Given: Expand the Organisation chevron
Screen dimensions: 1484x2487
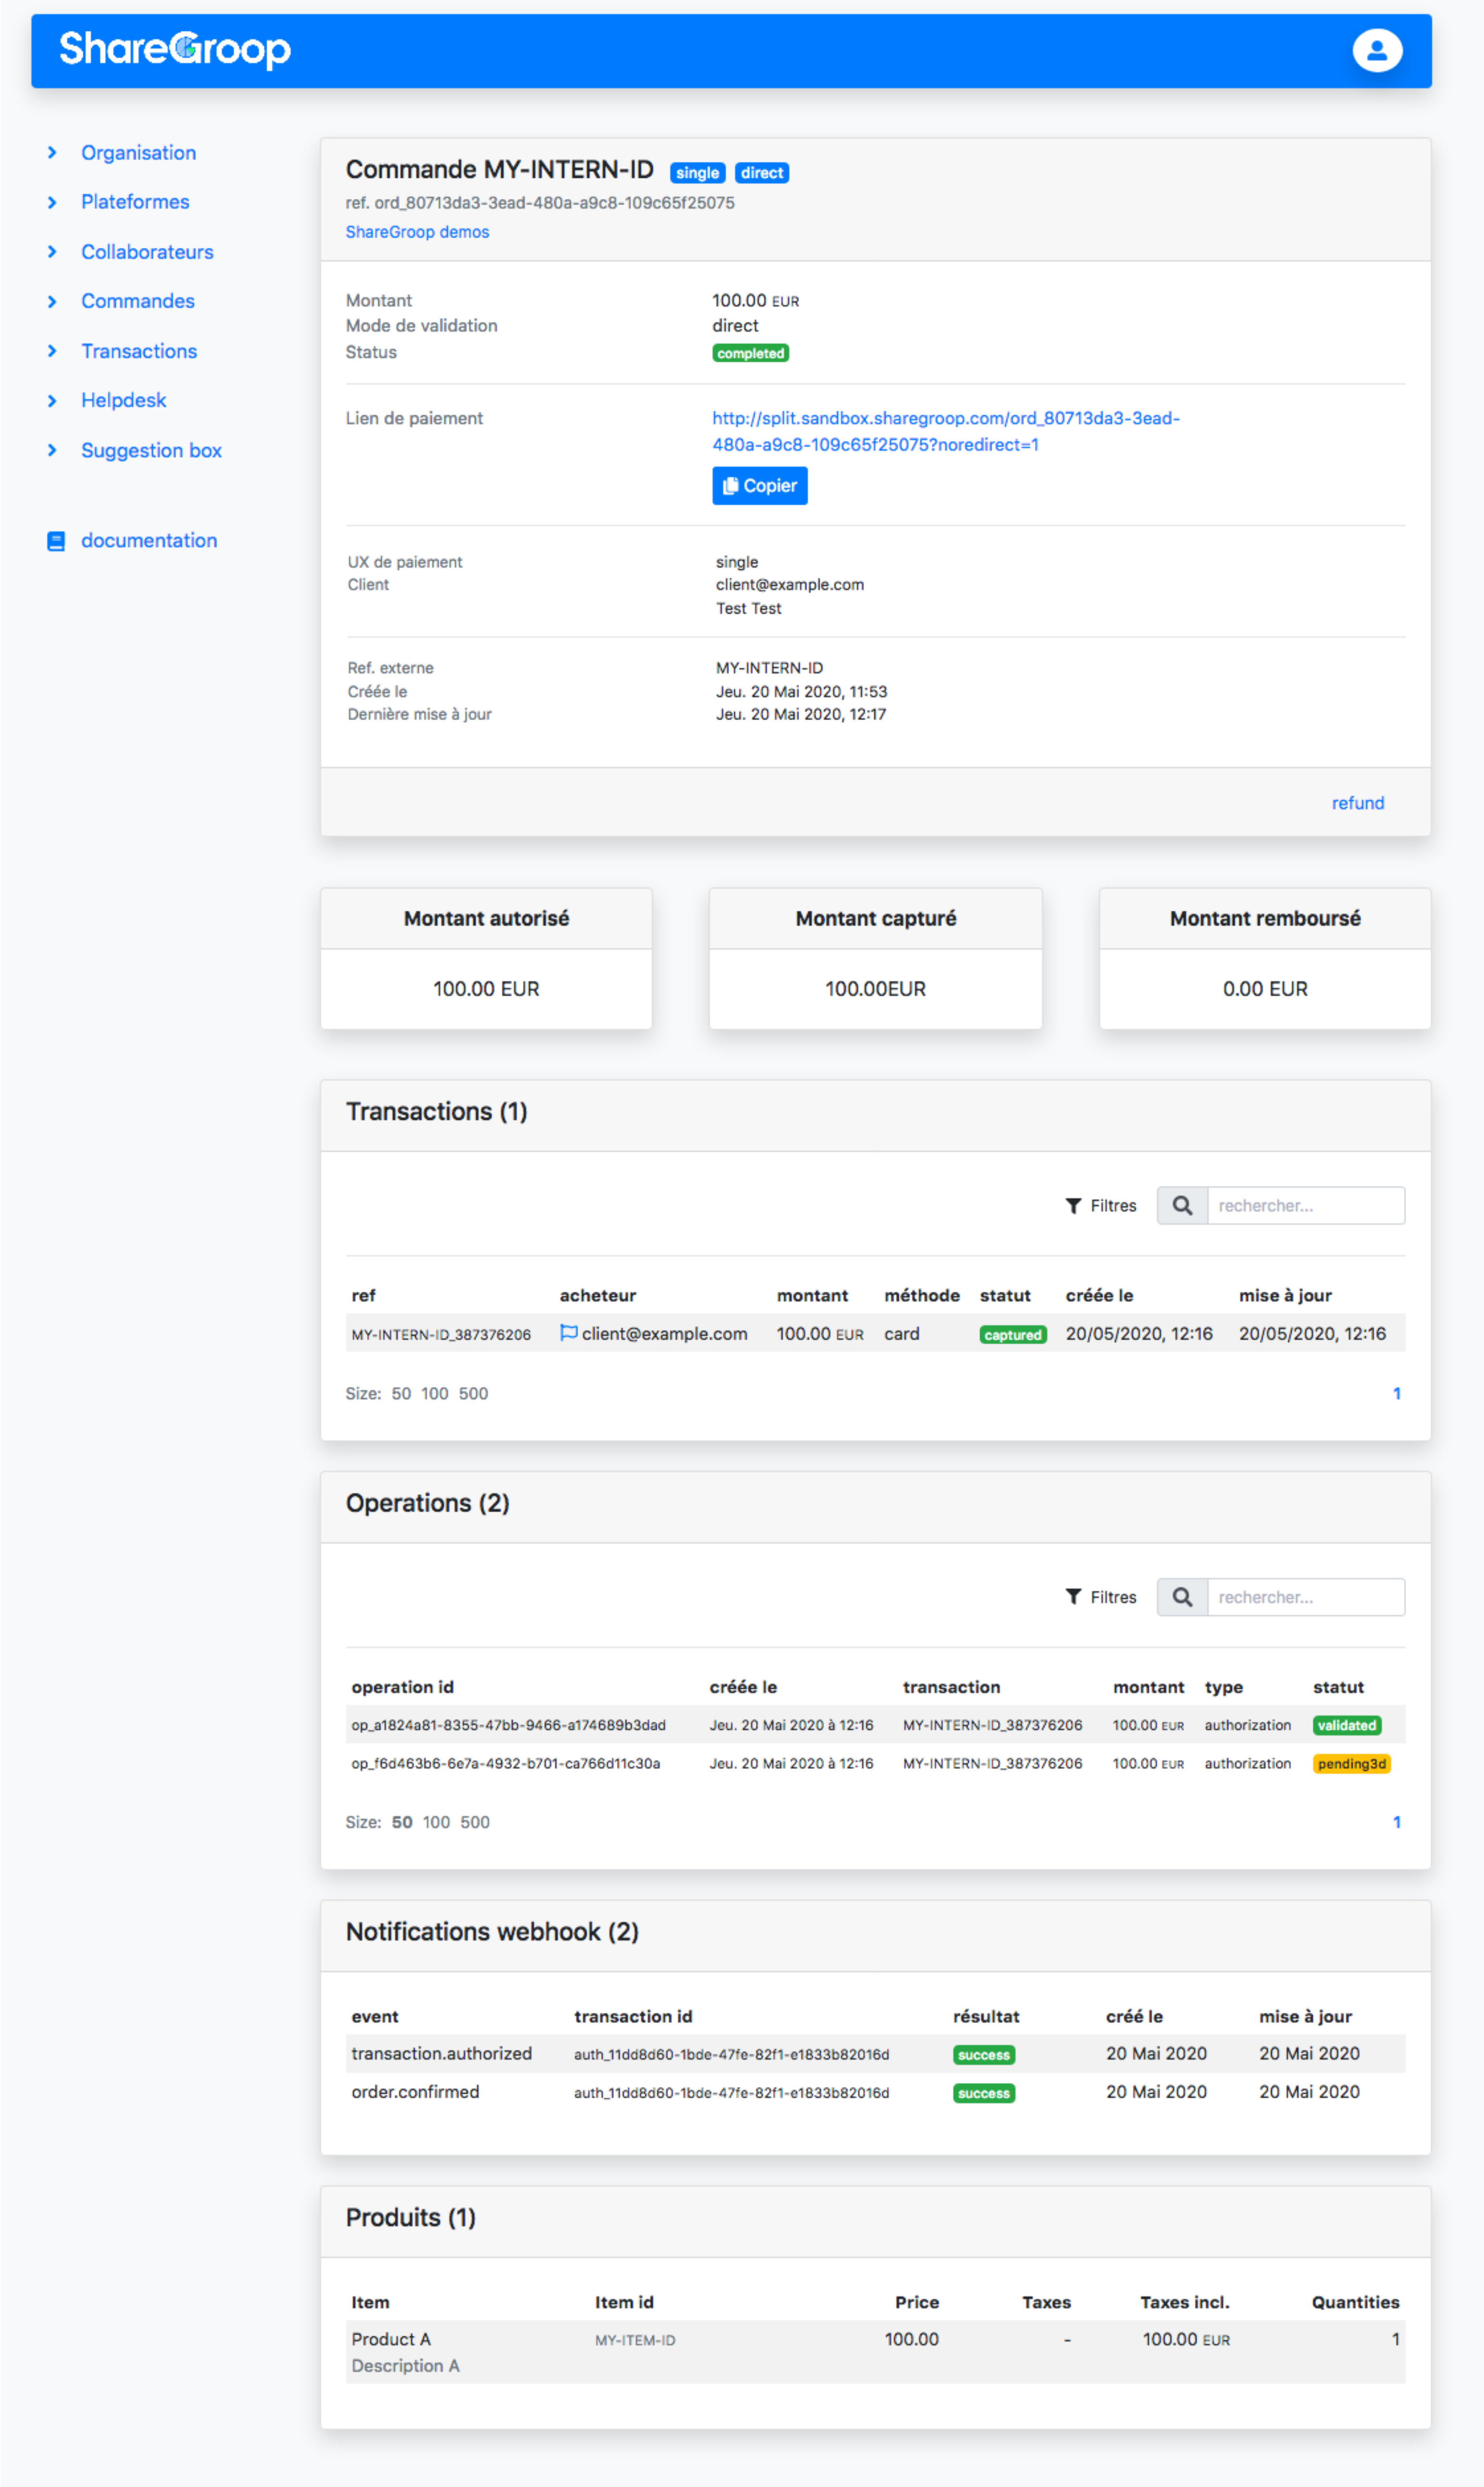Looking at the screenshot, I should pos(52,153).
